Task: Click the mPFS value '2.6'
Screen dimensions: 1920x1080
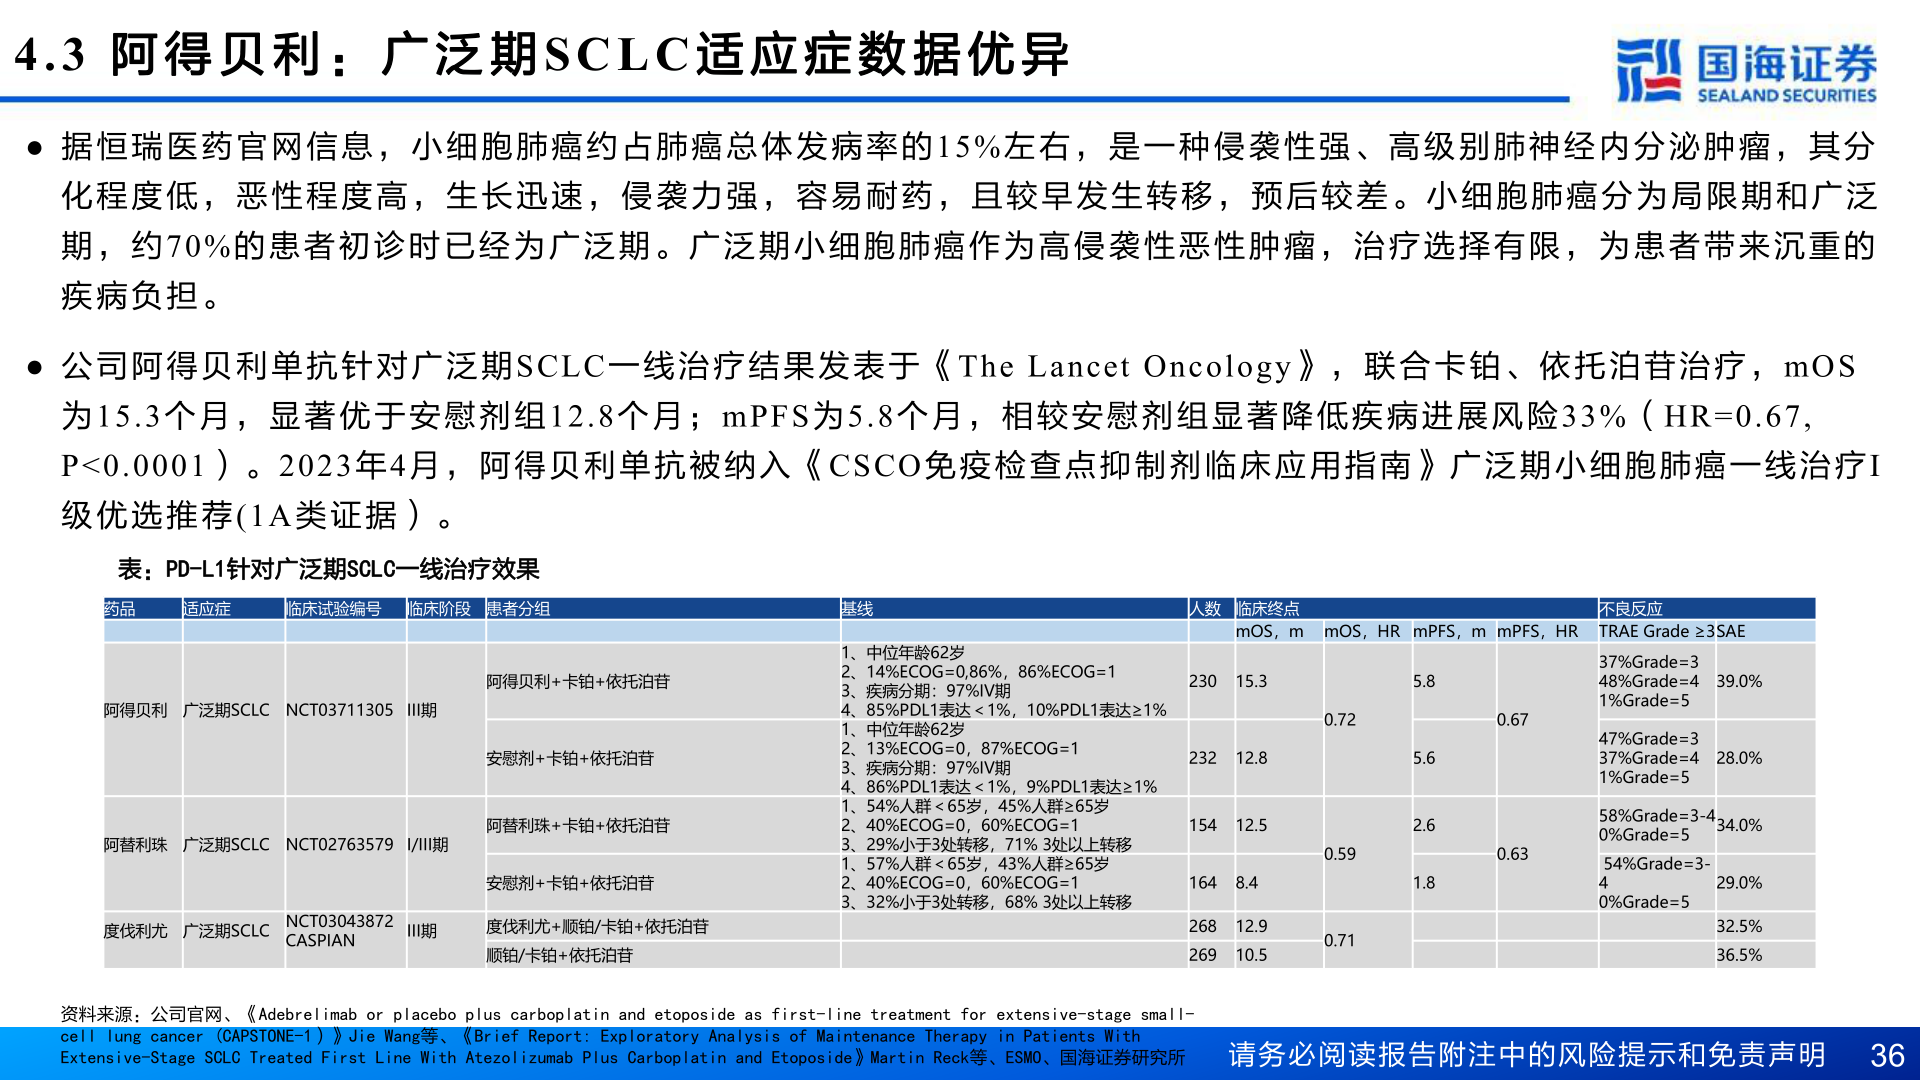Action: (x=1424, y=826)
